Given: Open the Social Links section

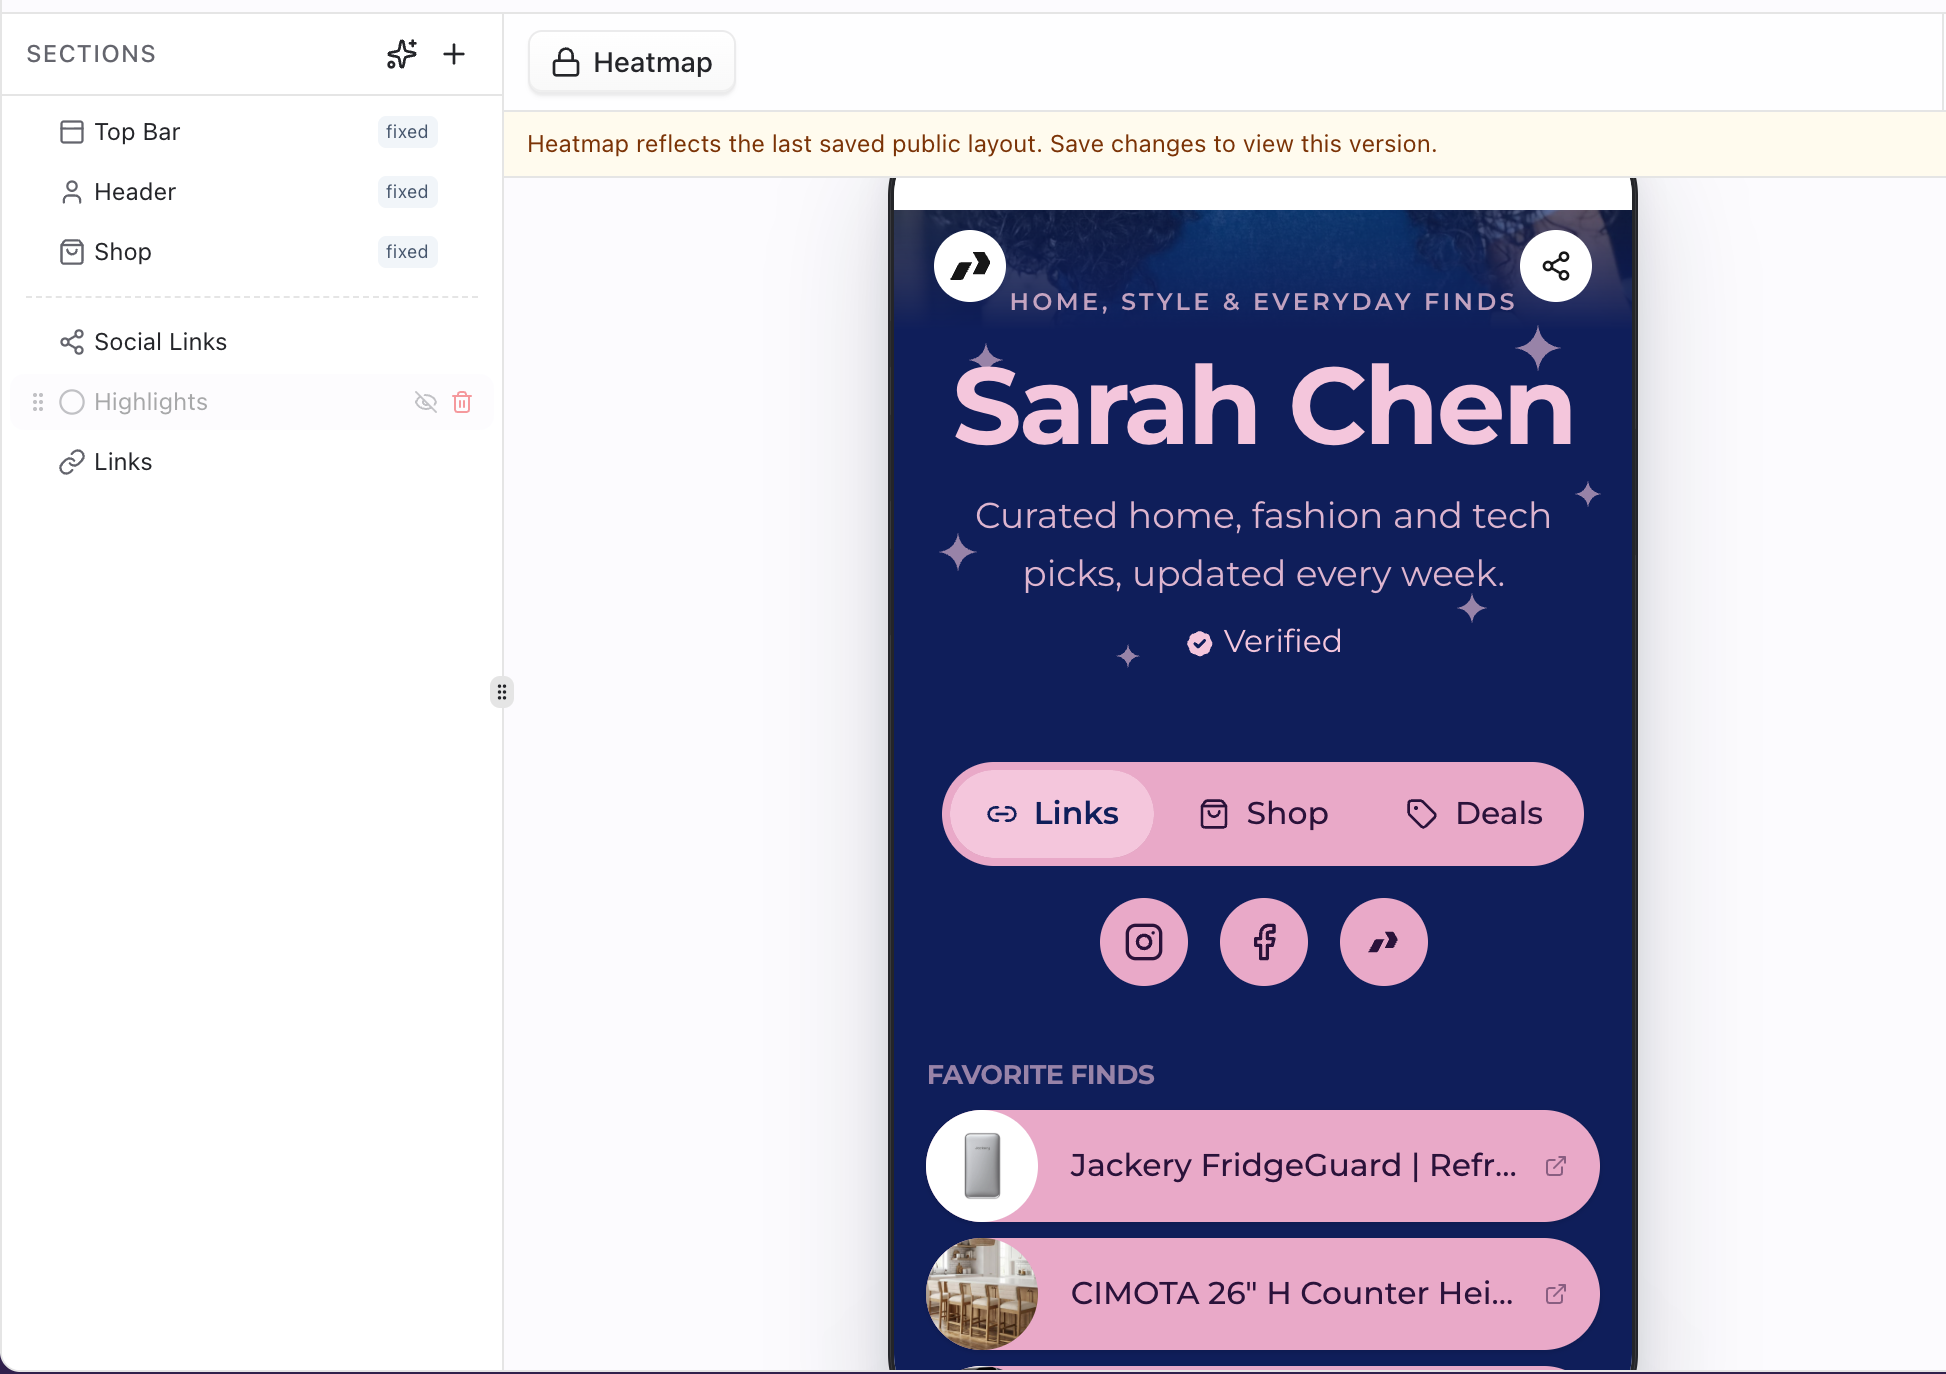Looking at the screenshot, I should [x=250, y=342].
